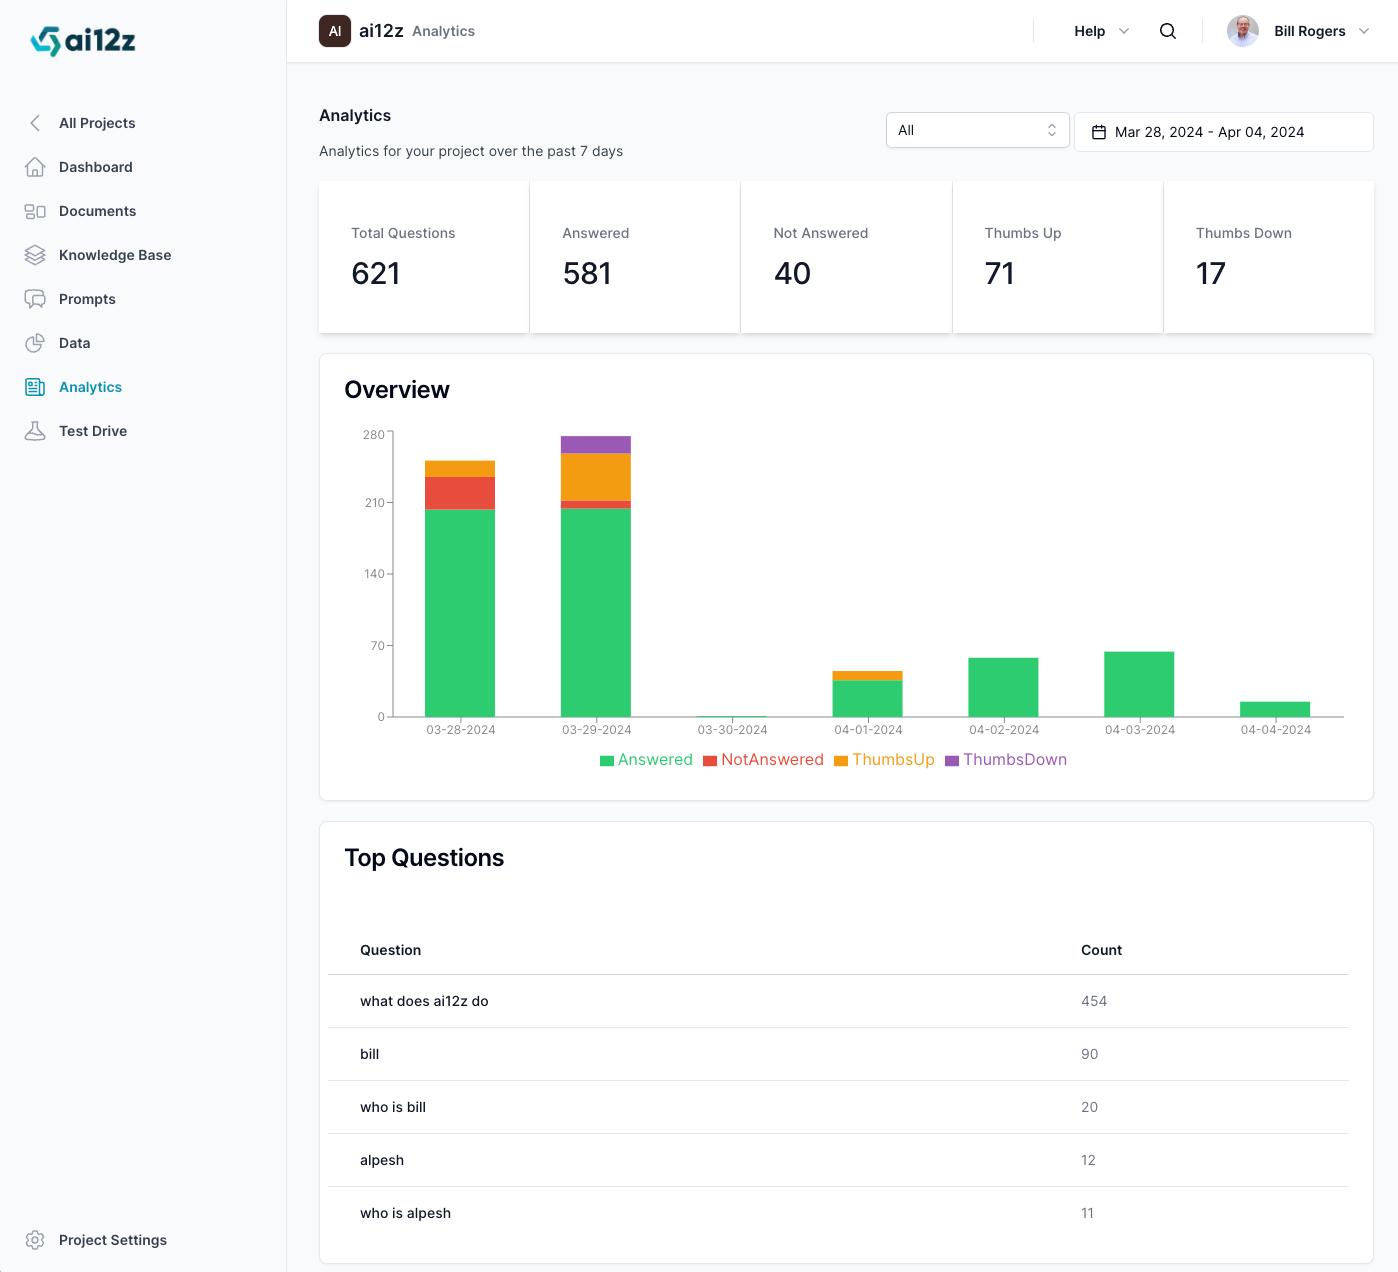1398x1272 pixels.
Task: Click the Question column header
Action: point(390,950)
